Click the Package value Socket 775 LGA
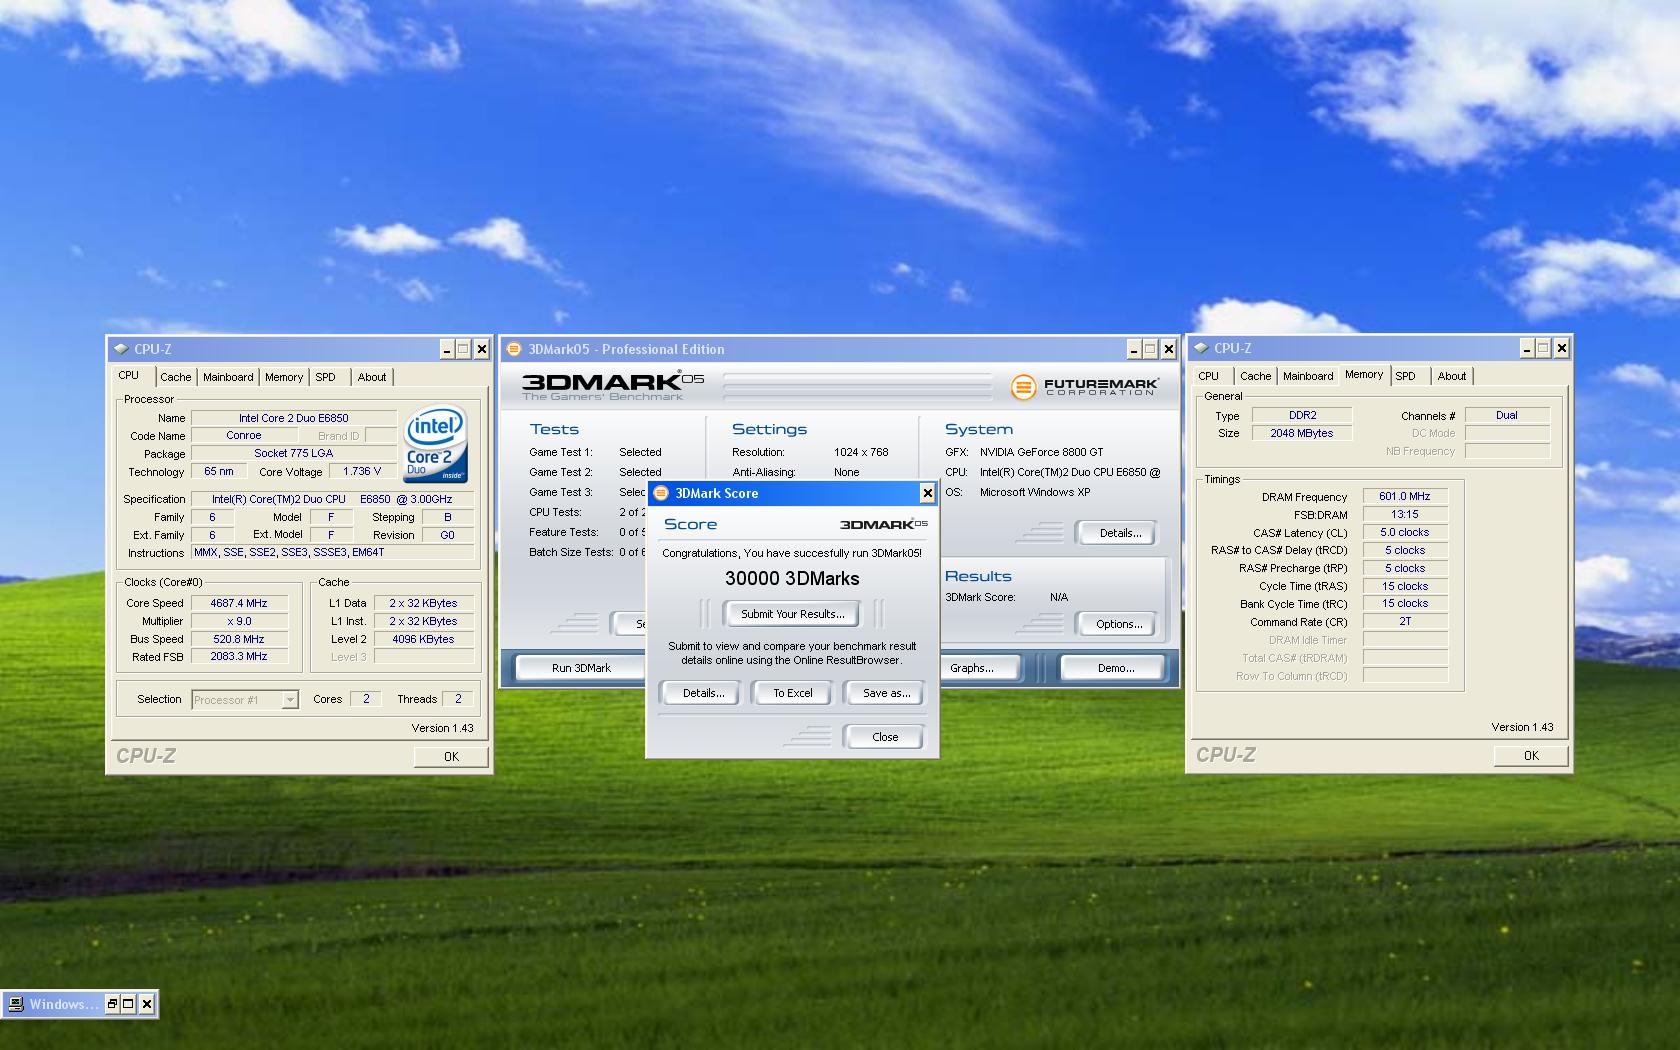 point(293,453)
